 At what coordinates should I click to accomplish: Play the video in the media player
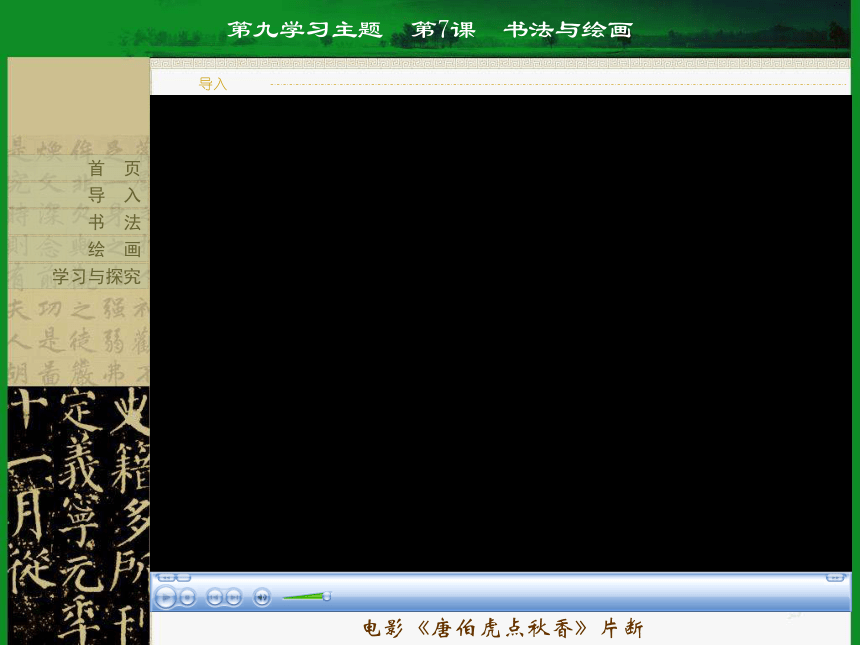(166, 597)
